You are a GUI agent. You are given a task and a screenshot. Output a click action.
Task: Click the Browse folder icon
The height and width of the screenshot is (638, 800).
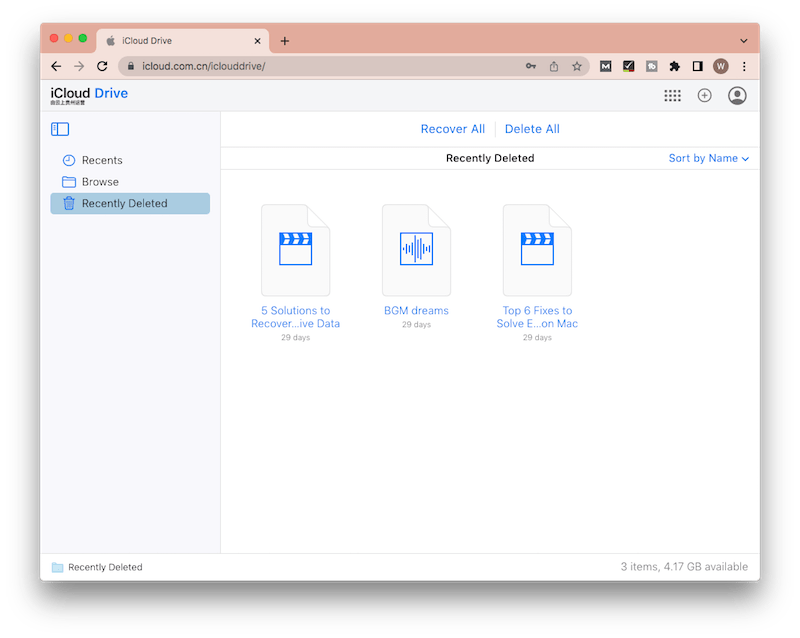click(69, 181)
